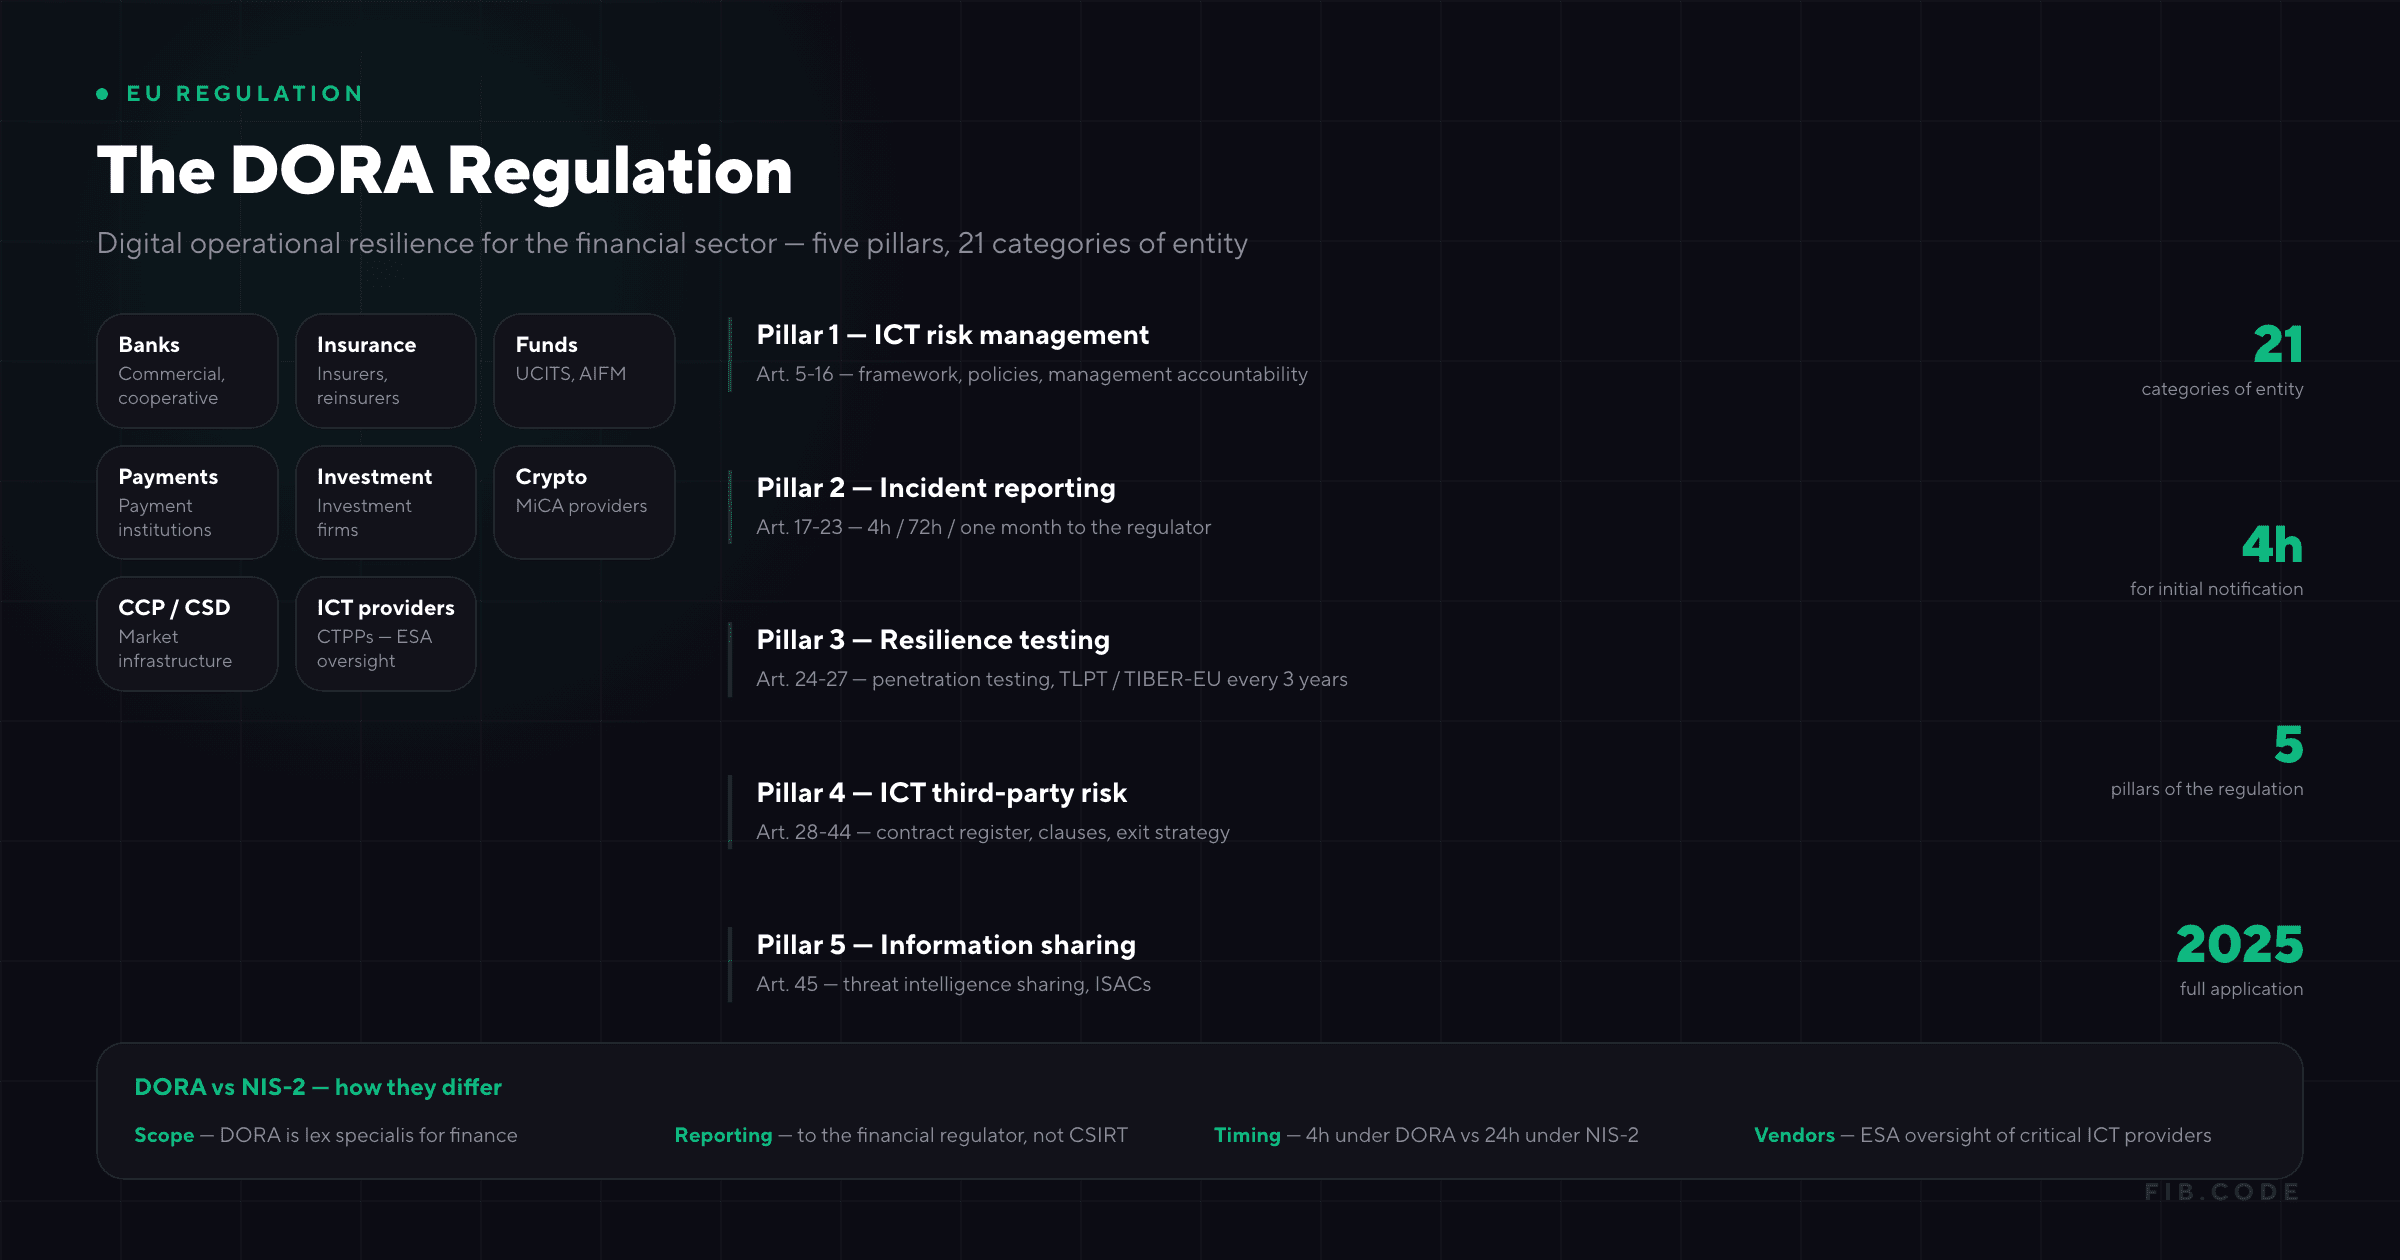Click the Payments institutions card
The image size is (2400, 1260).
coord(187,502)
